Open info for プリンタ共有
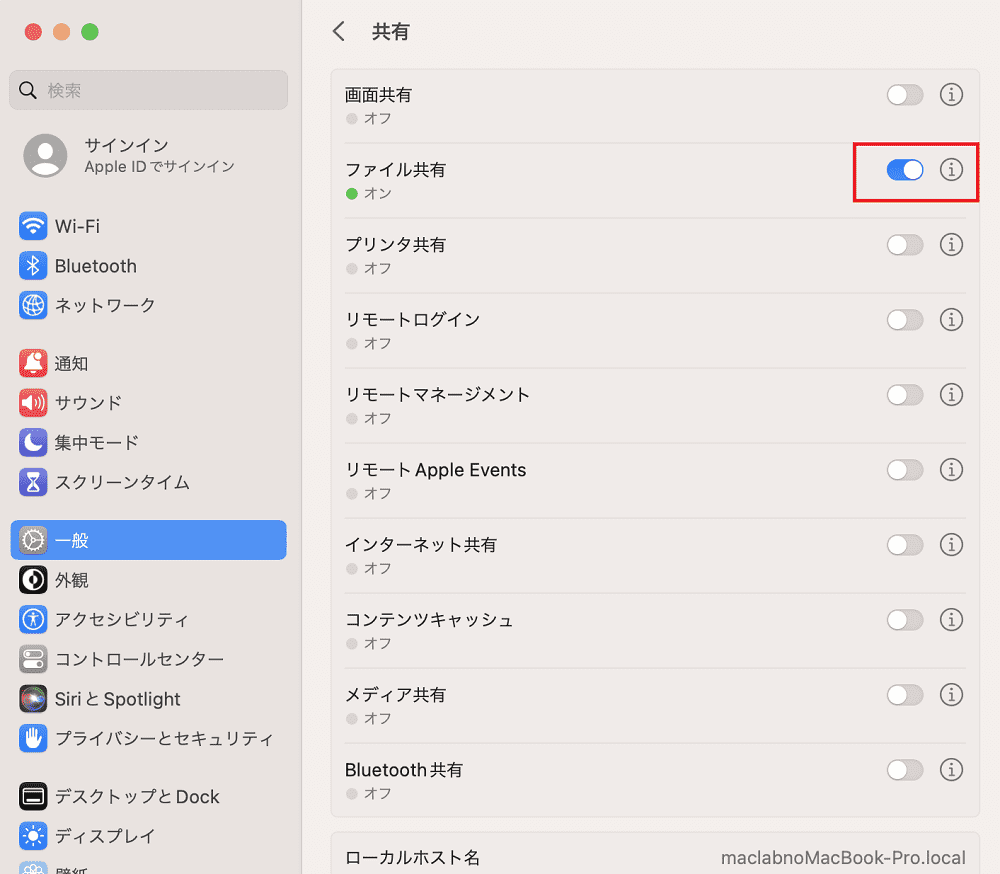The image size is (1000, 874). 951,245
